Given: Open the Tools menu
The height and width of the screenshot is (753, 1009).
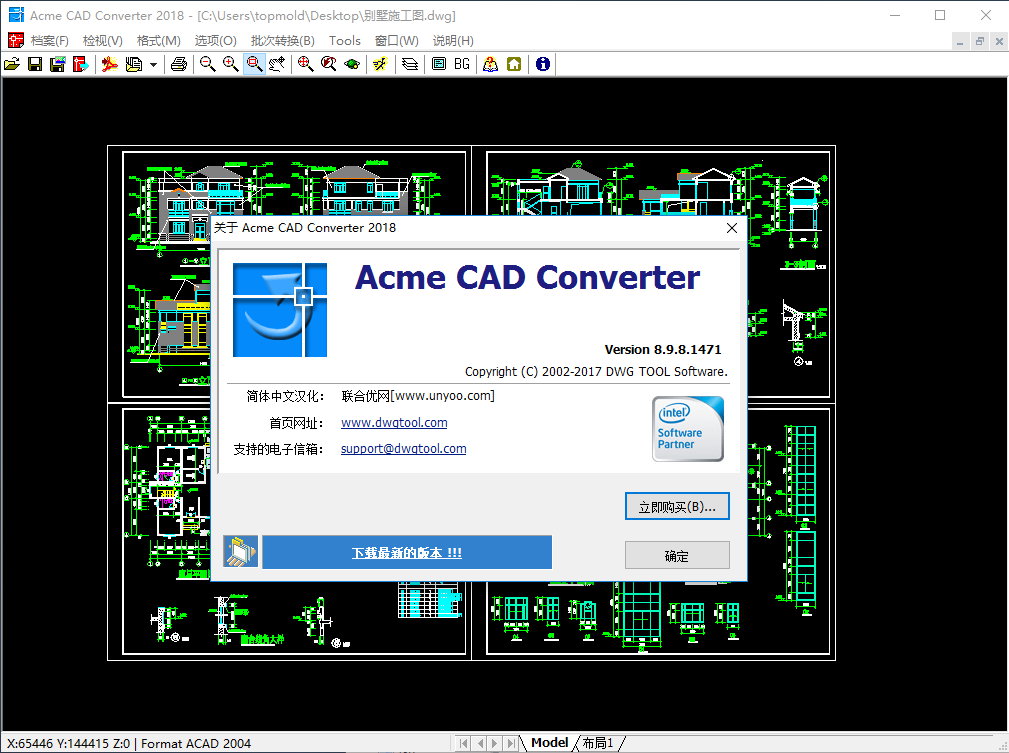Looking at the screenshot, I should (x=345, y=41).
